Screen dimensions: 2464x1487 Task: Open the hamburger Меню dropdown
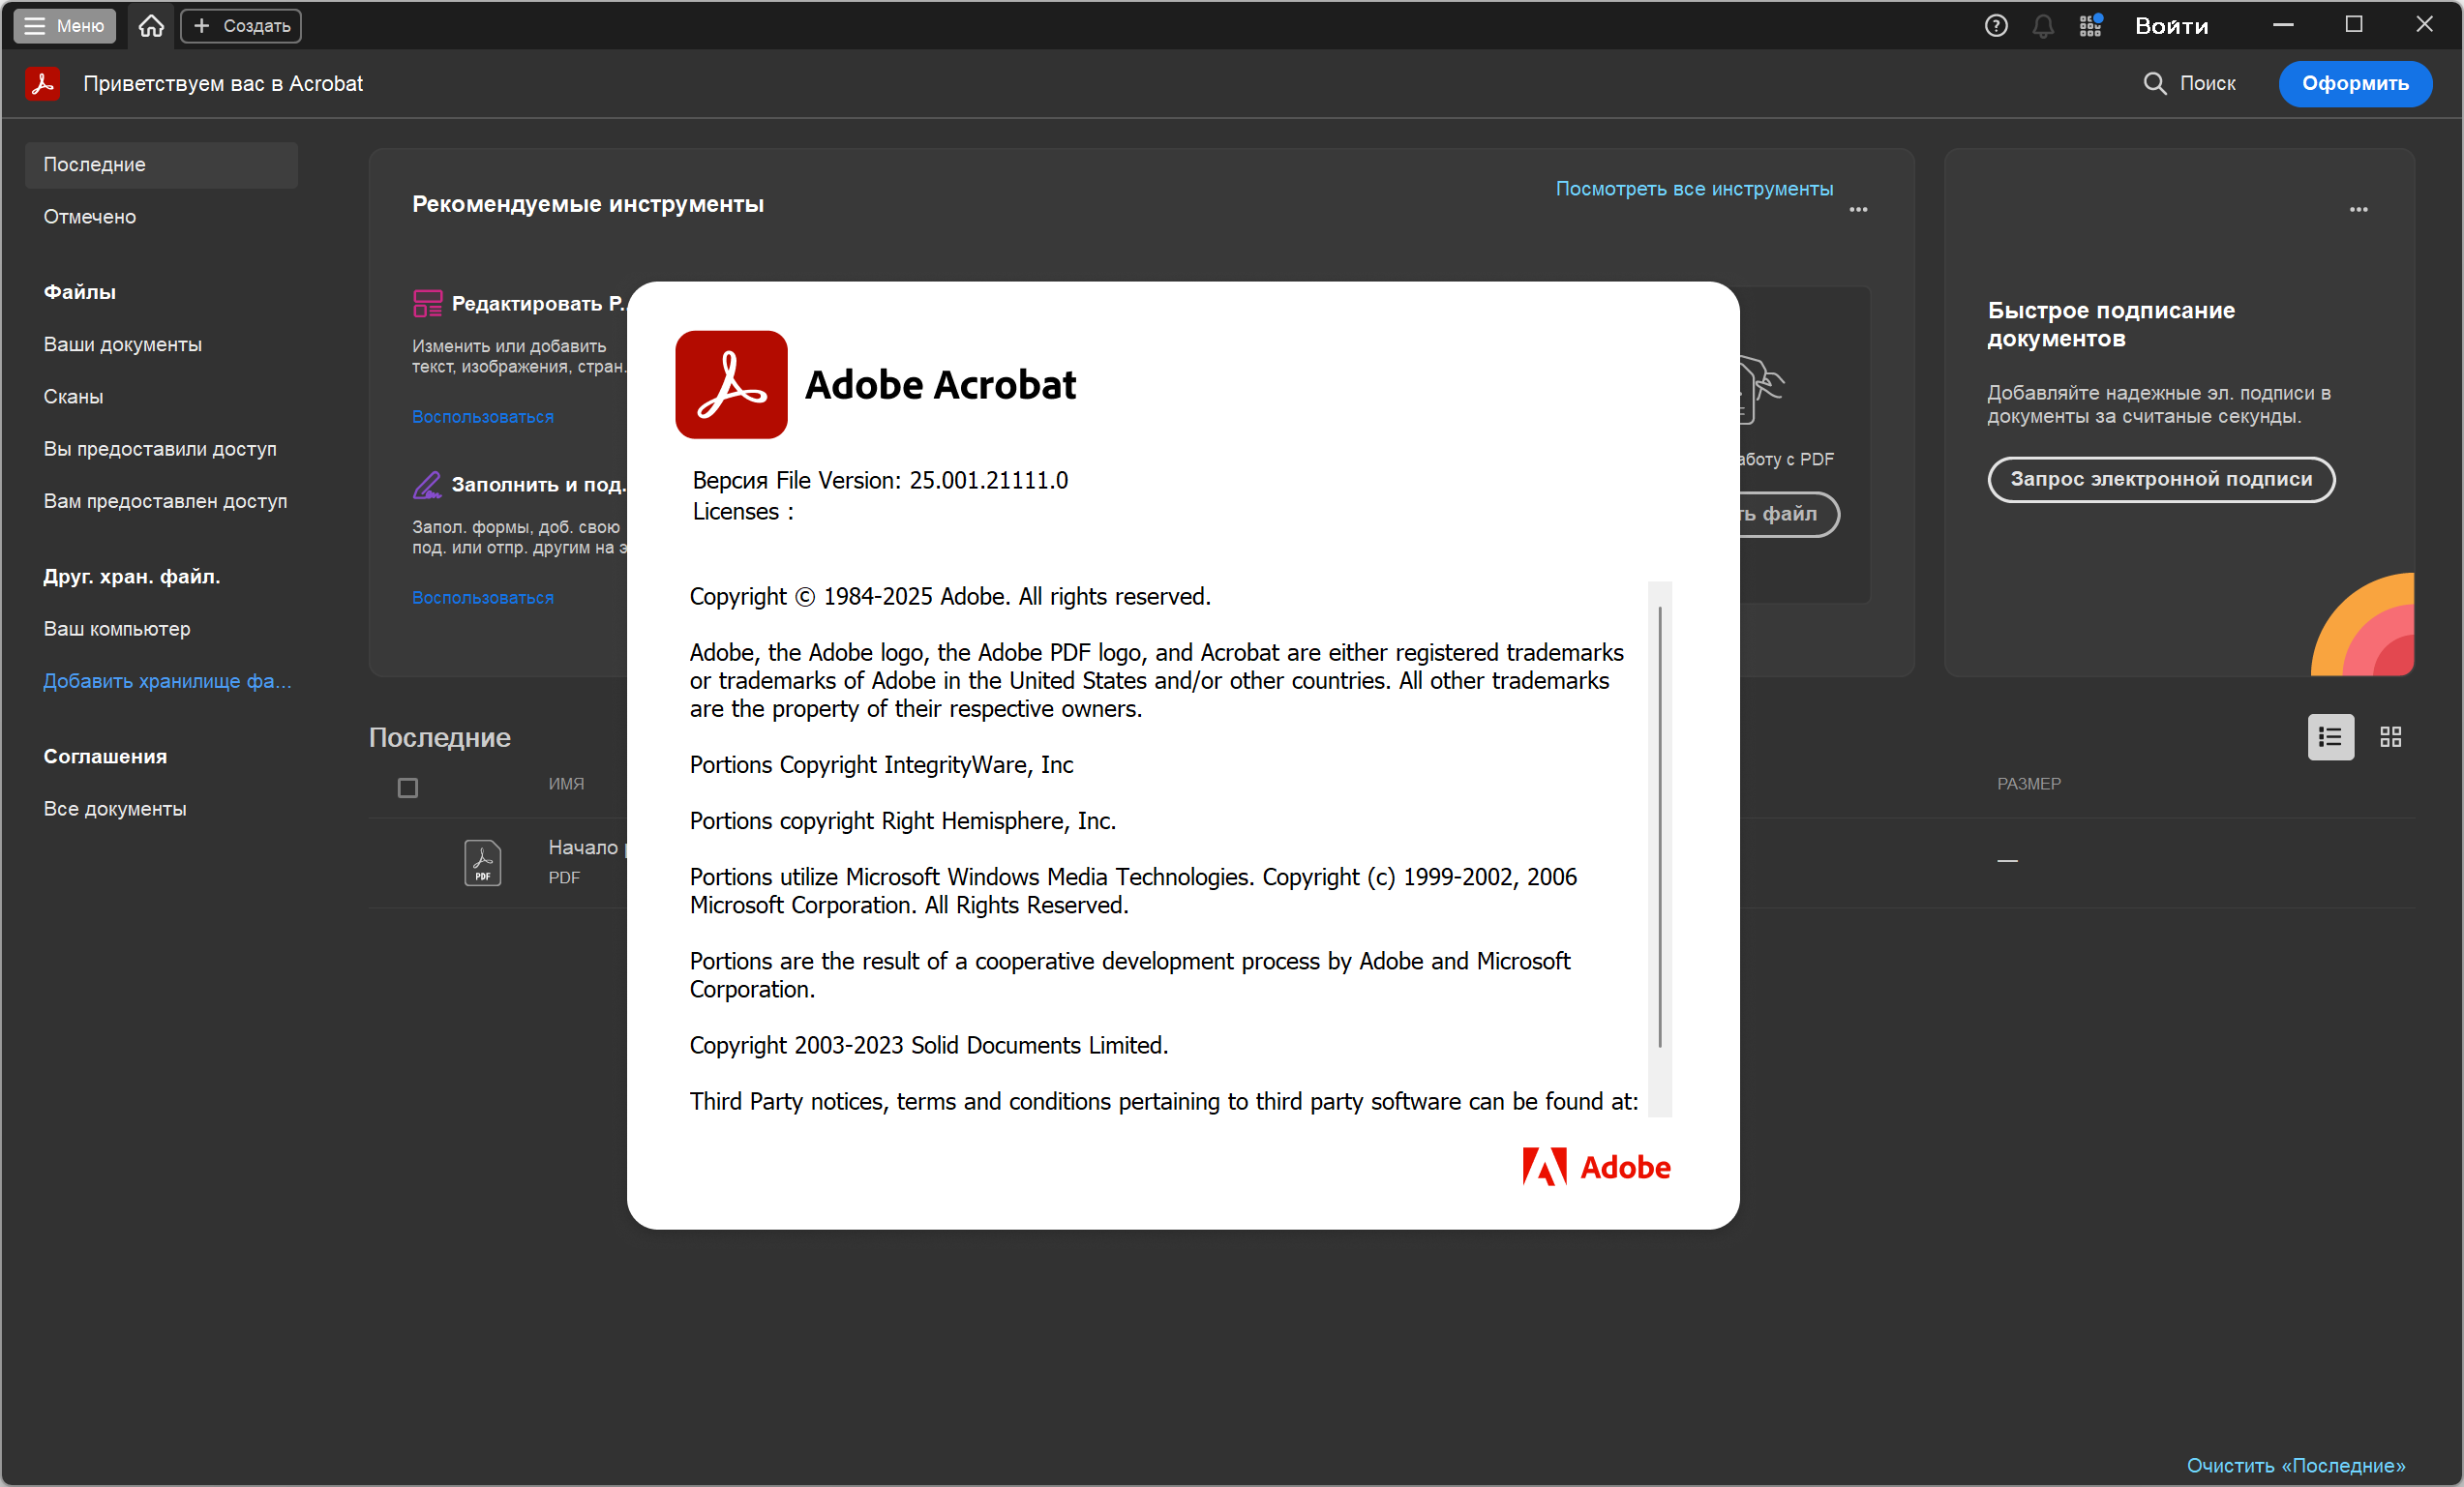[x=64, y=26]
